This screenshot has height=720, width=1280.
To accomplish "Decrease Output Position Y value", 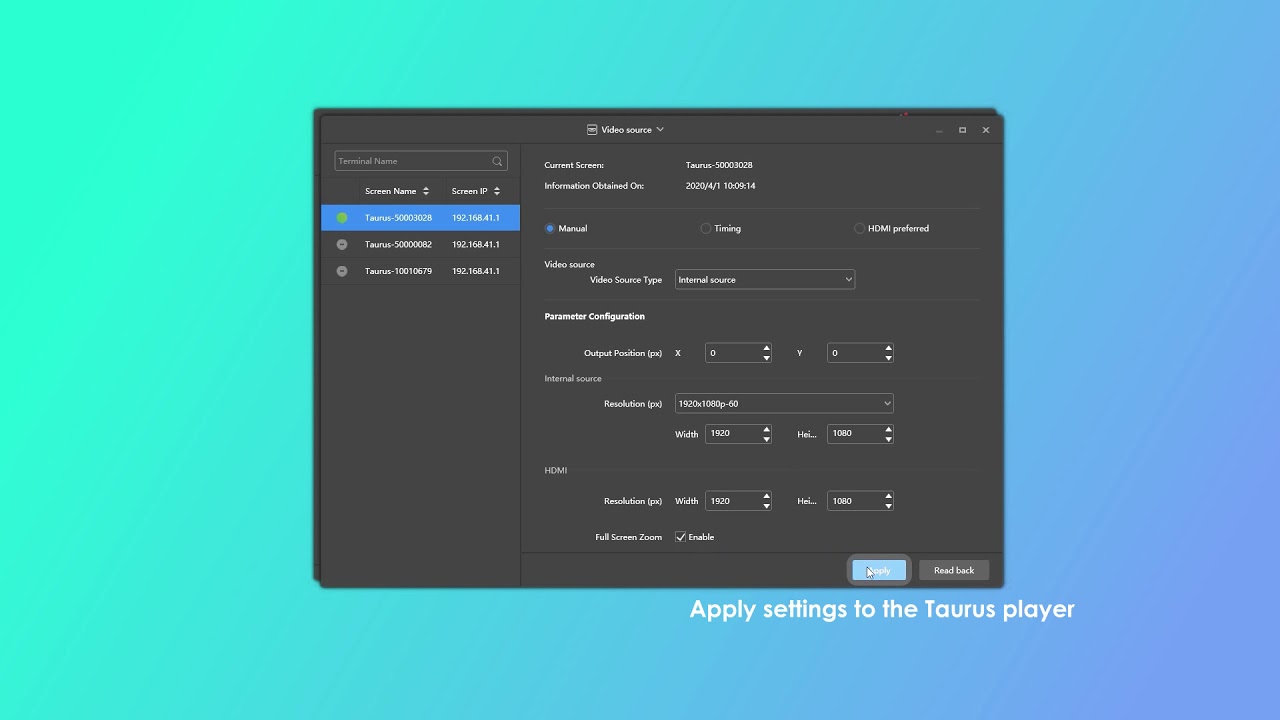I will [x=888, y=358].
